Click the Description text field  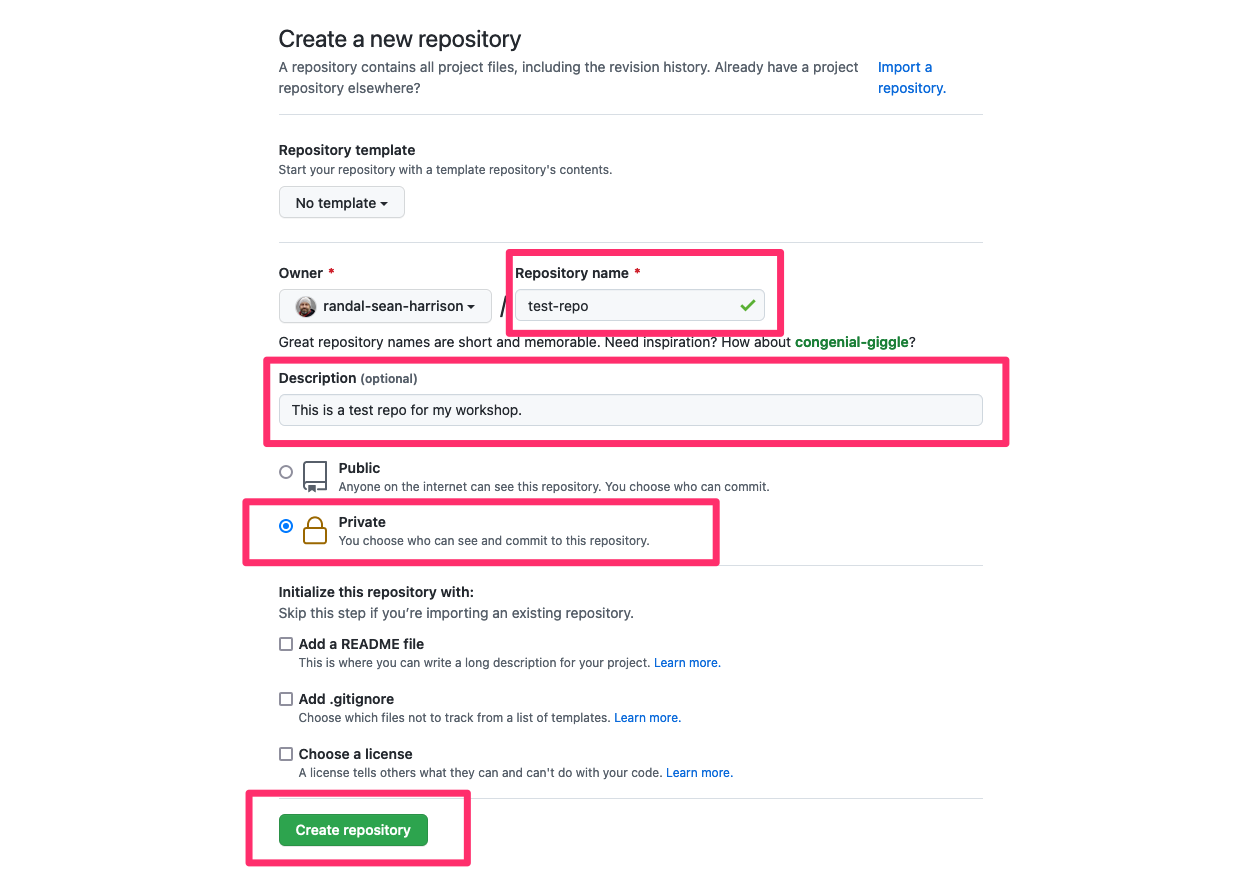click(x=630, y=409)
